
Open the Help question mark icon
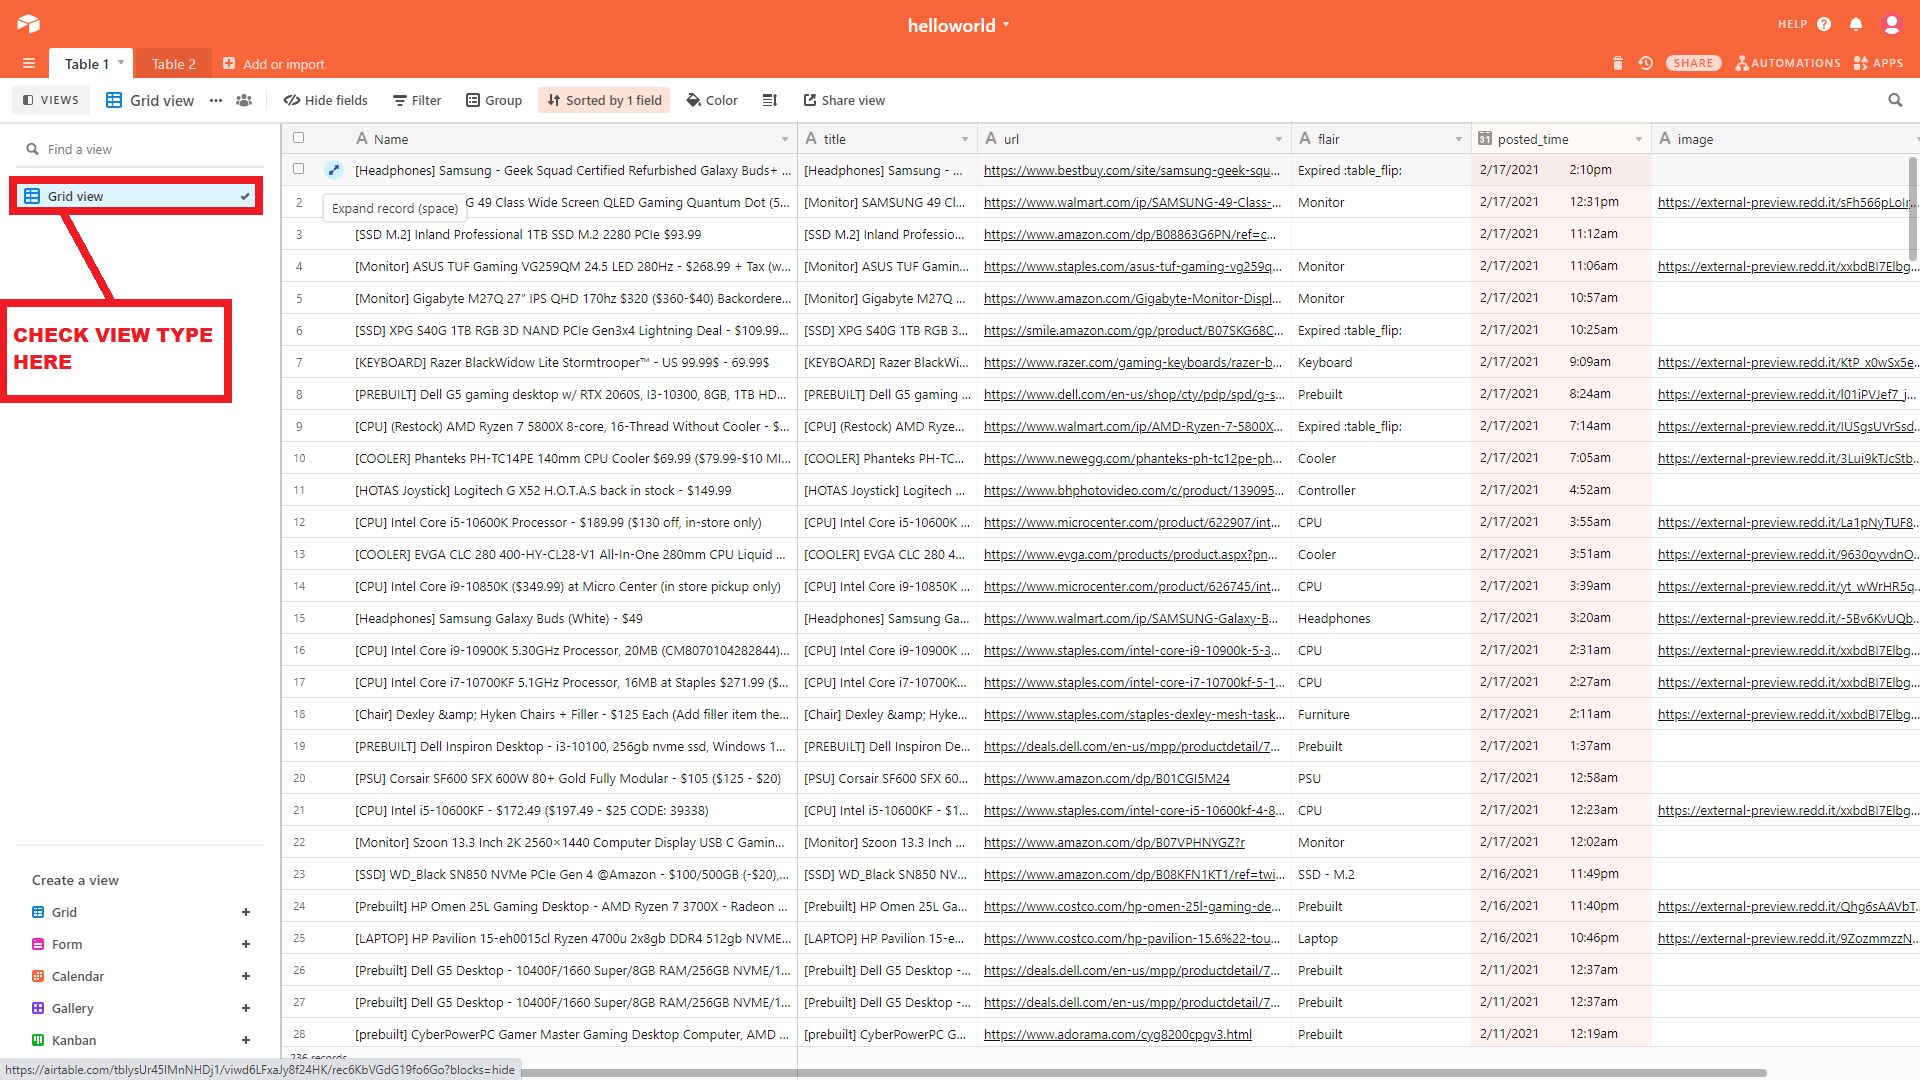(1824, 24)
